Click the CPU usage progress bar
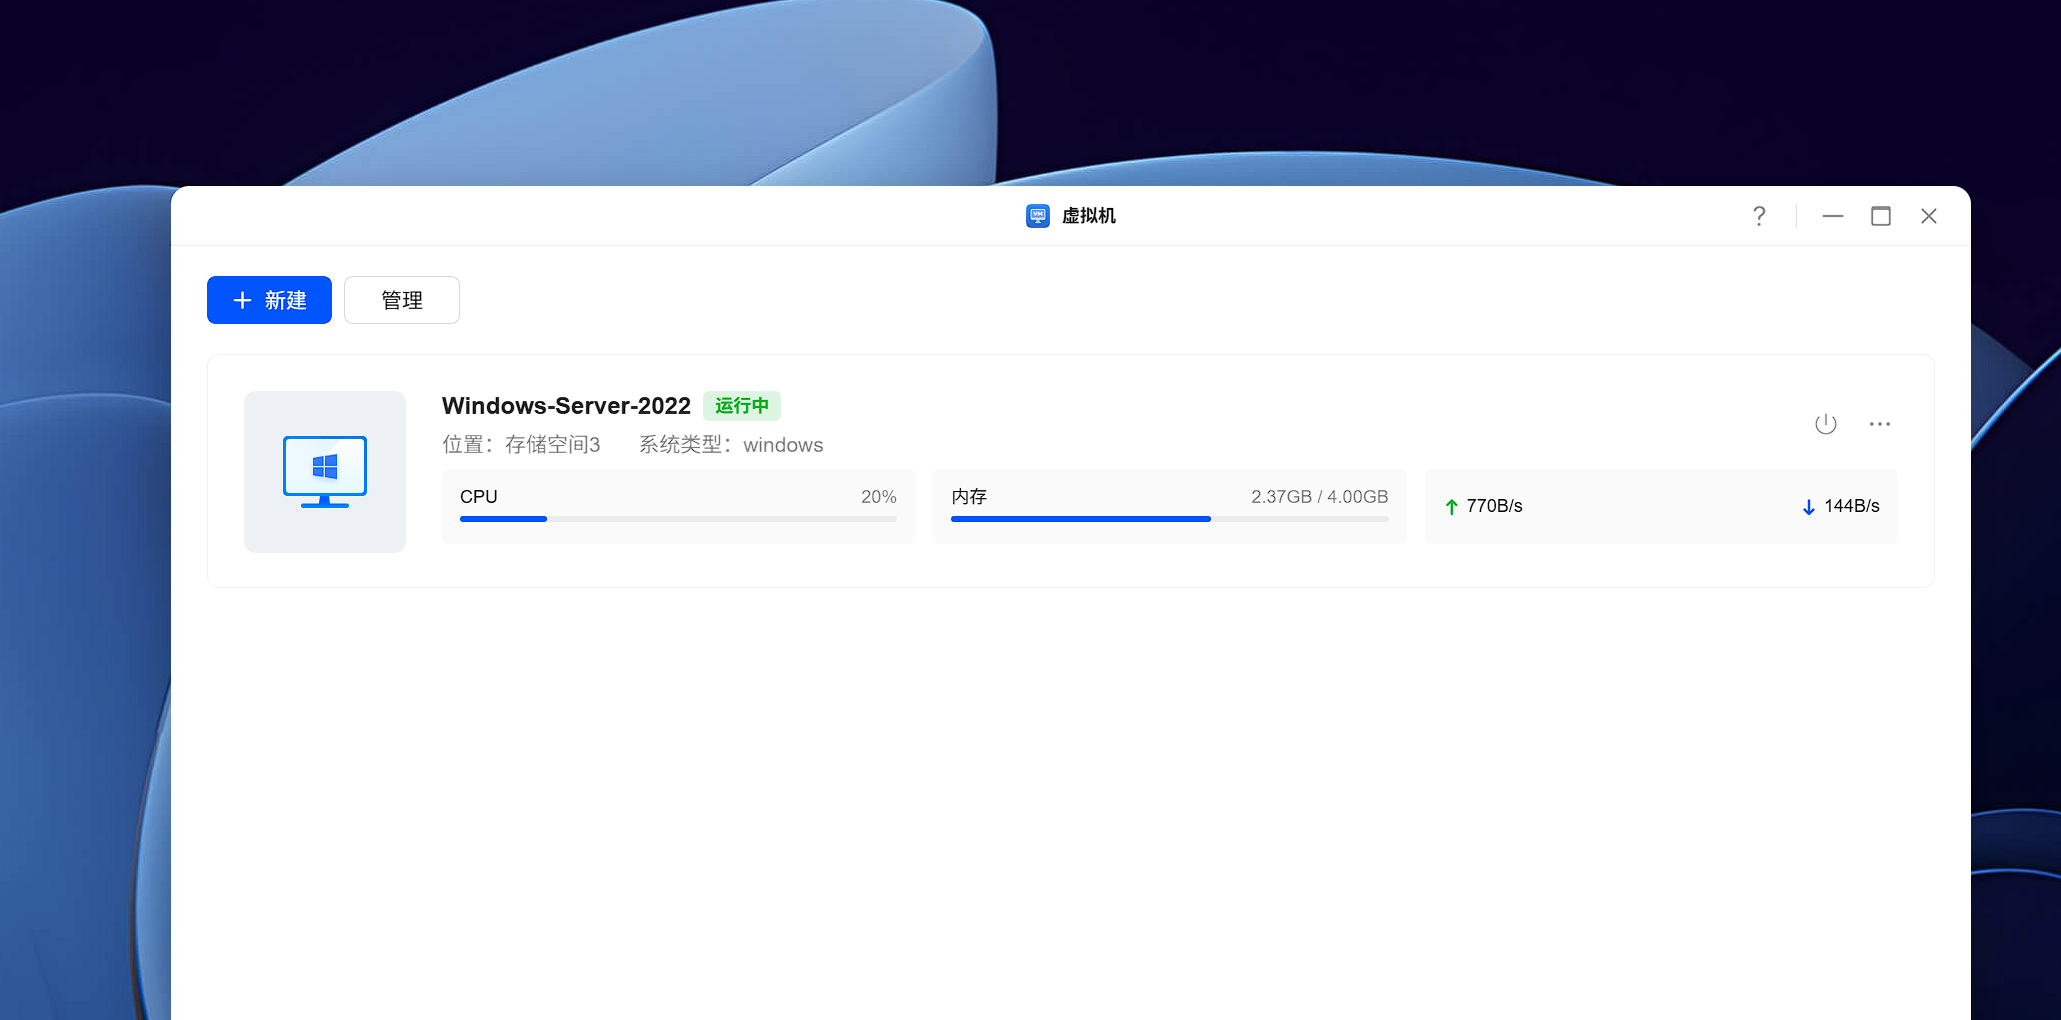 (678, 519)
